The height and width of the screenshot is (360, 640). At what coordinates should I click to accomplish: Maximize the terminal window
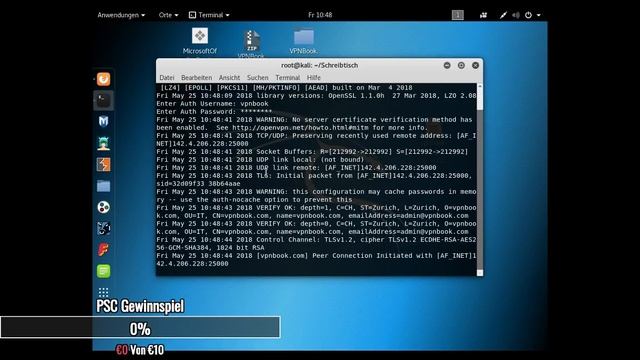pos(461,65)
